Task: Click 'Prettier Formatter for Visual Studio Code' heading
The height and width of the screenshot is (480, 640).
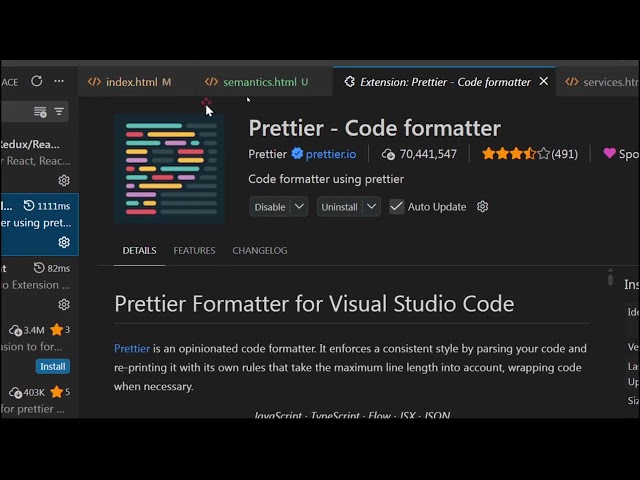Action: pos(314,303)
